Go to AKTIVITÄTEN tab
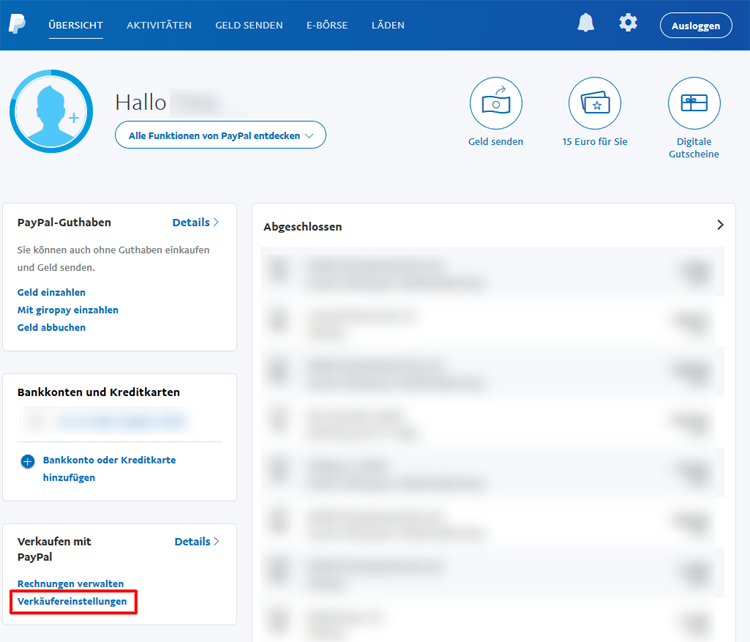 pyautogui.click(x=159, y=25)
